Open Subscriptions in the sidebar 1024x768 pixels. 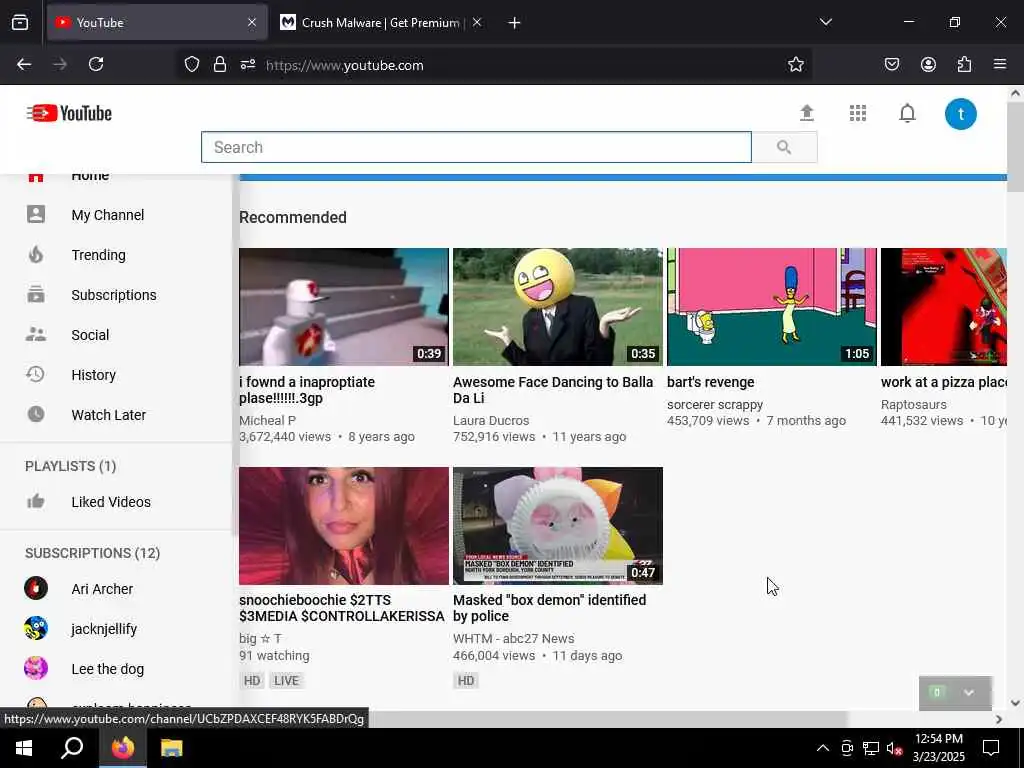pyautogui.click(x=114, y=295)
